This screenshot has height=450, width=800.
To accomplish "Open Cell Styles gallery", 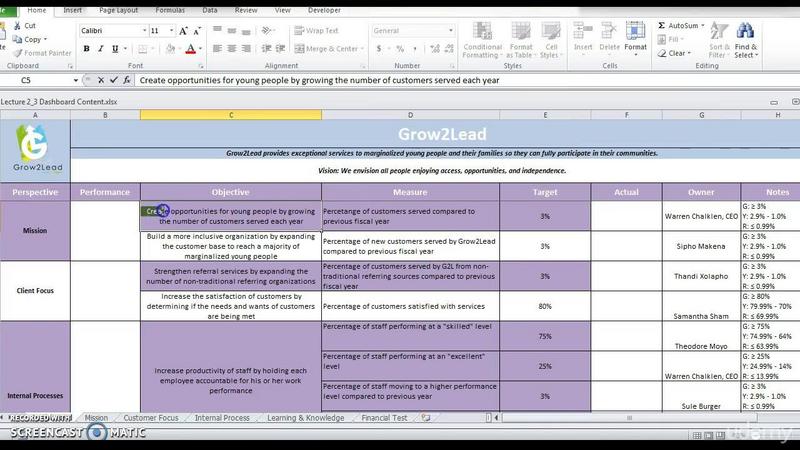I will pyautogui.click(x=551, y=40).
